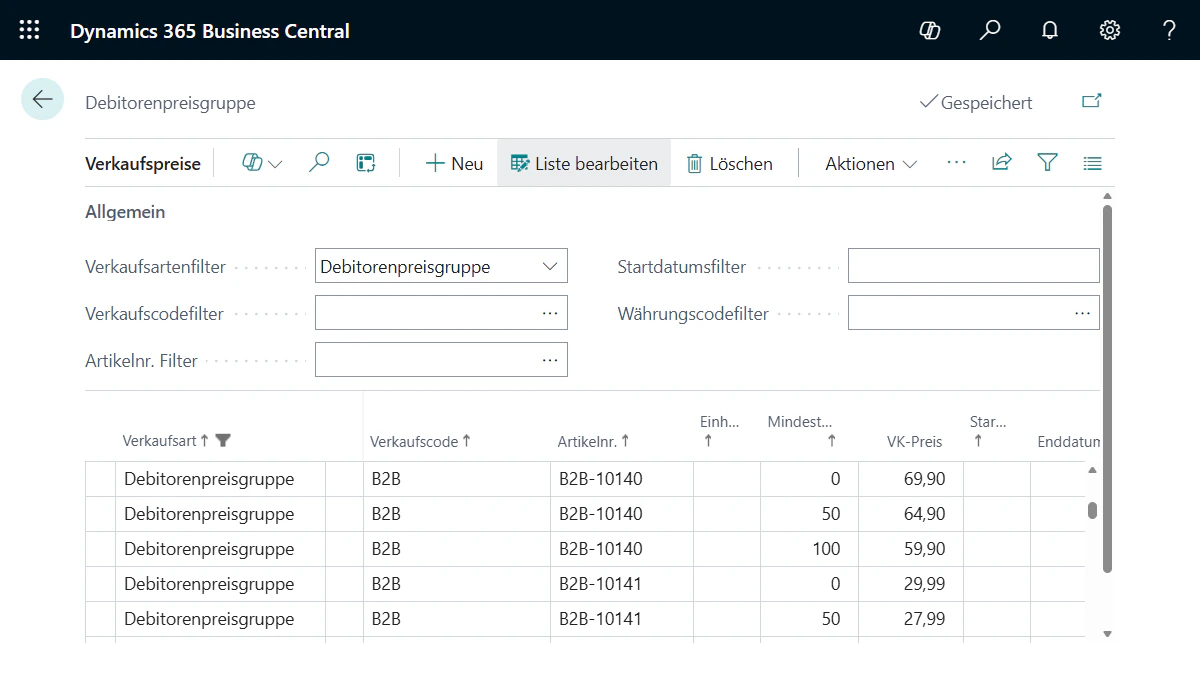Show more toolbar options ellipsis
The width and height of the screenshot is (1200, 675).
pos(956,162)
